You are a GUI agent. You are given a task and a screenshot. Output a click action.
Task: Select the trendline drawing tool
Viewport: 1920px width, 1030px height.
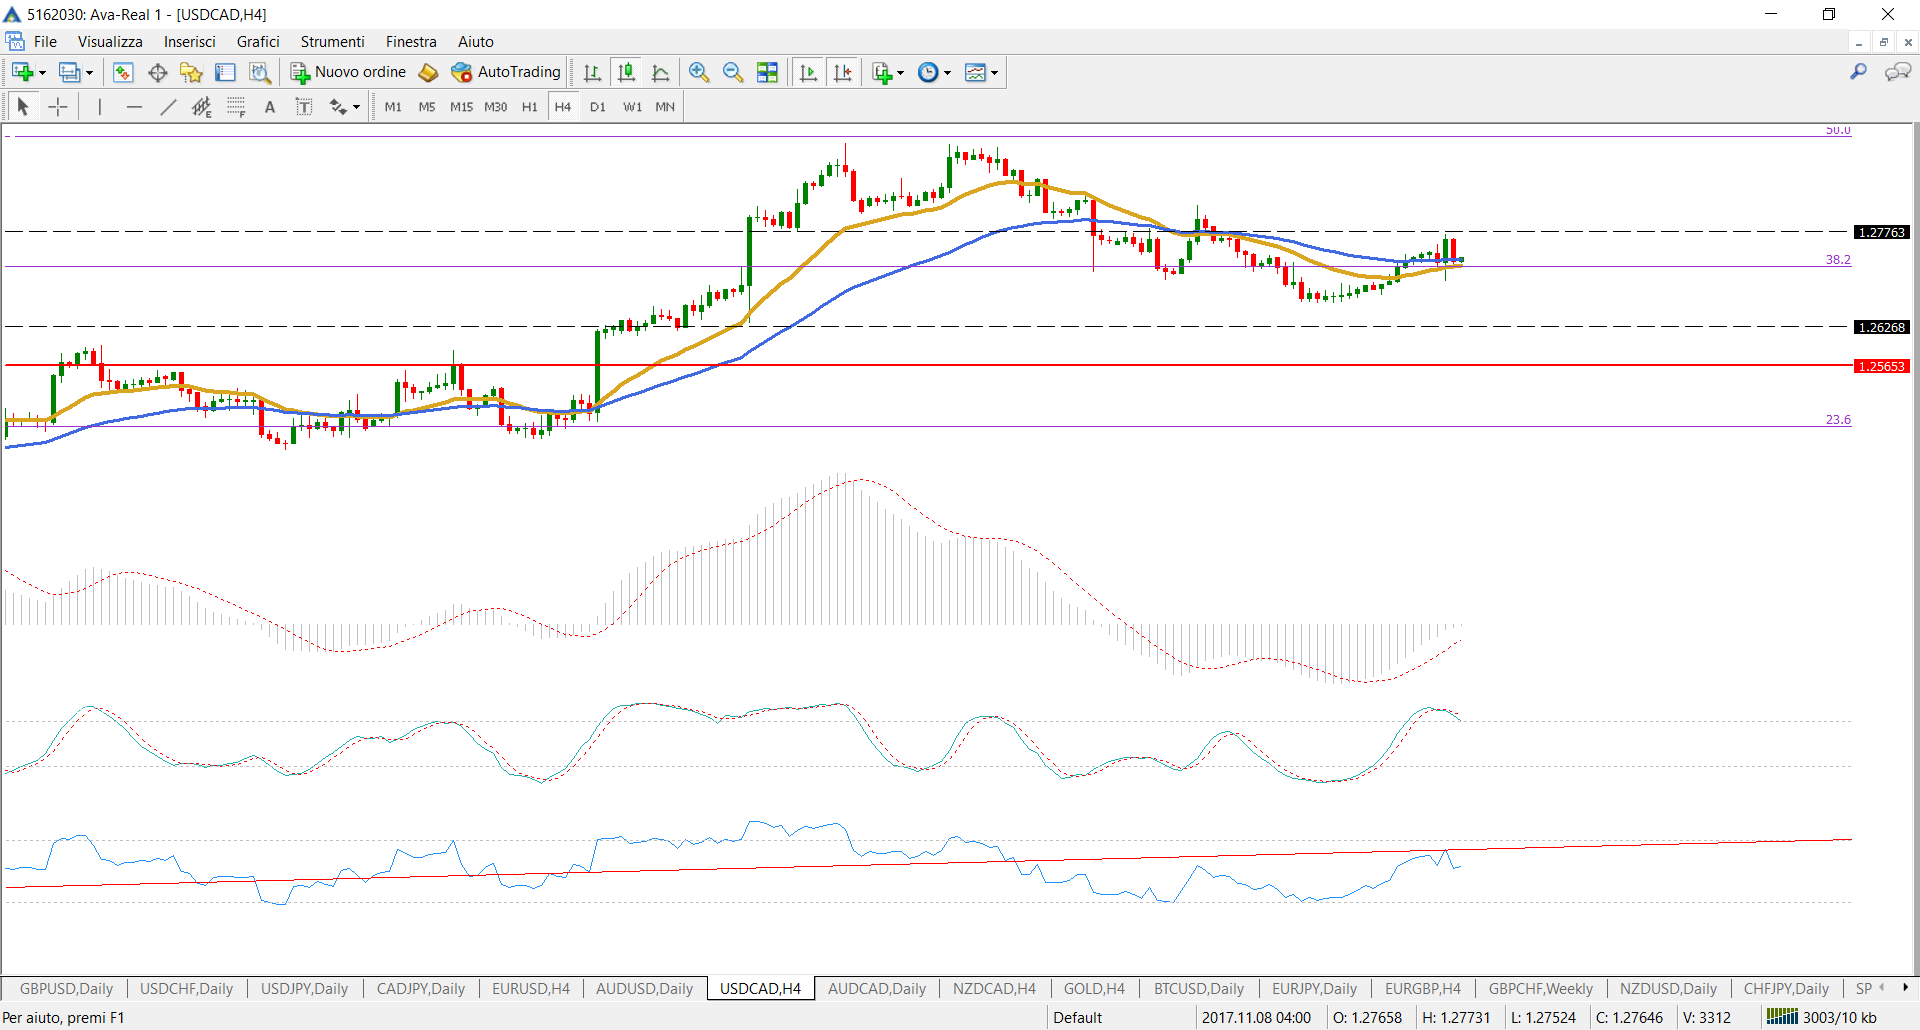tap(168, 106)
